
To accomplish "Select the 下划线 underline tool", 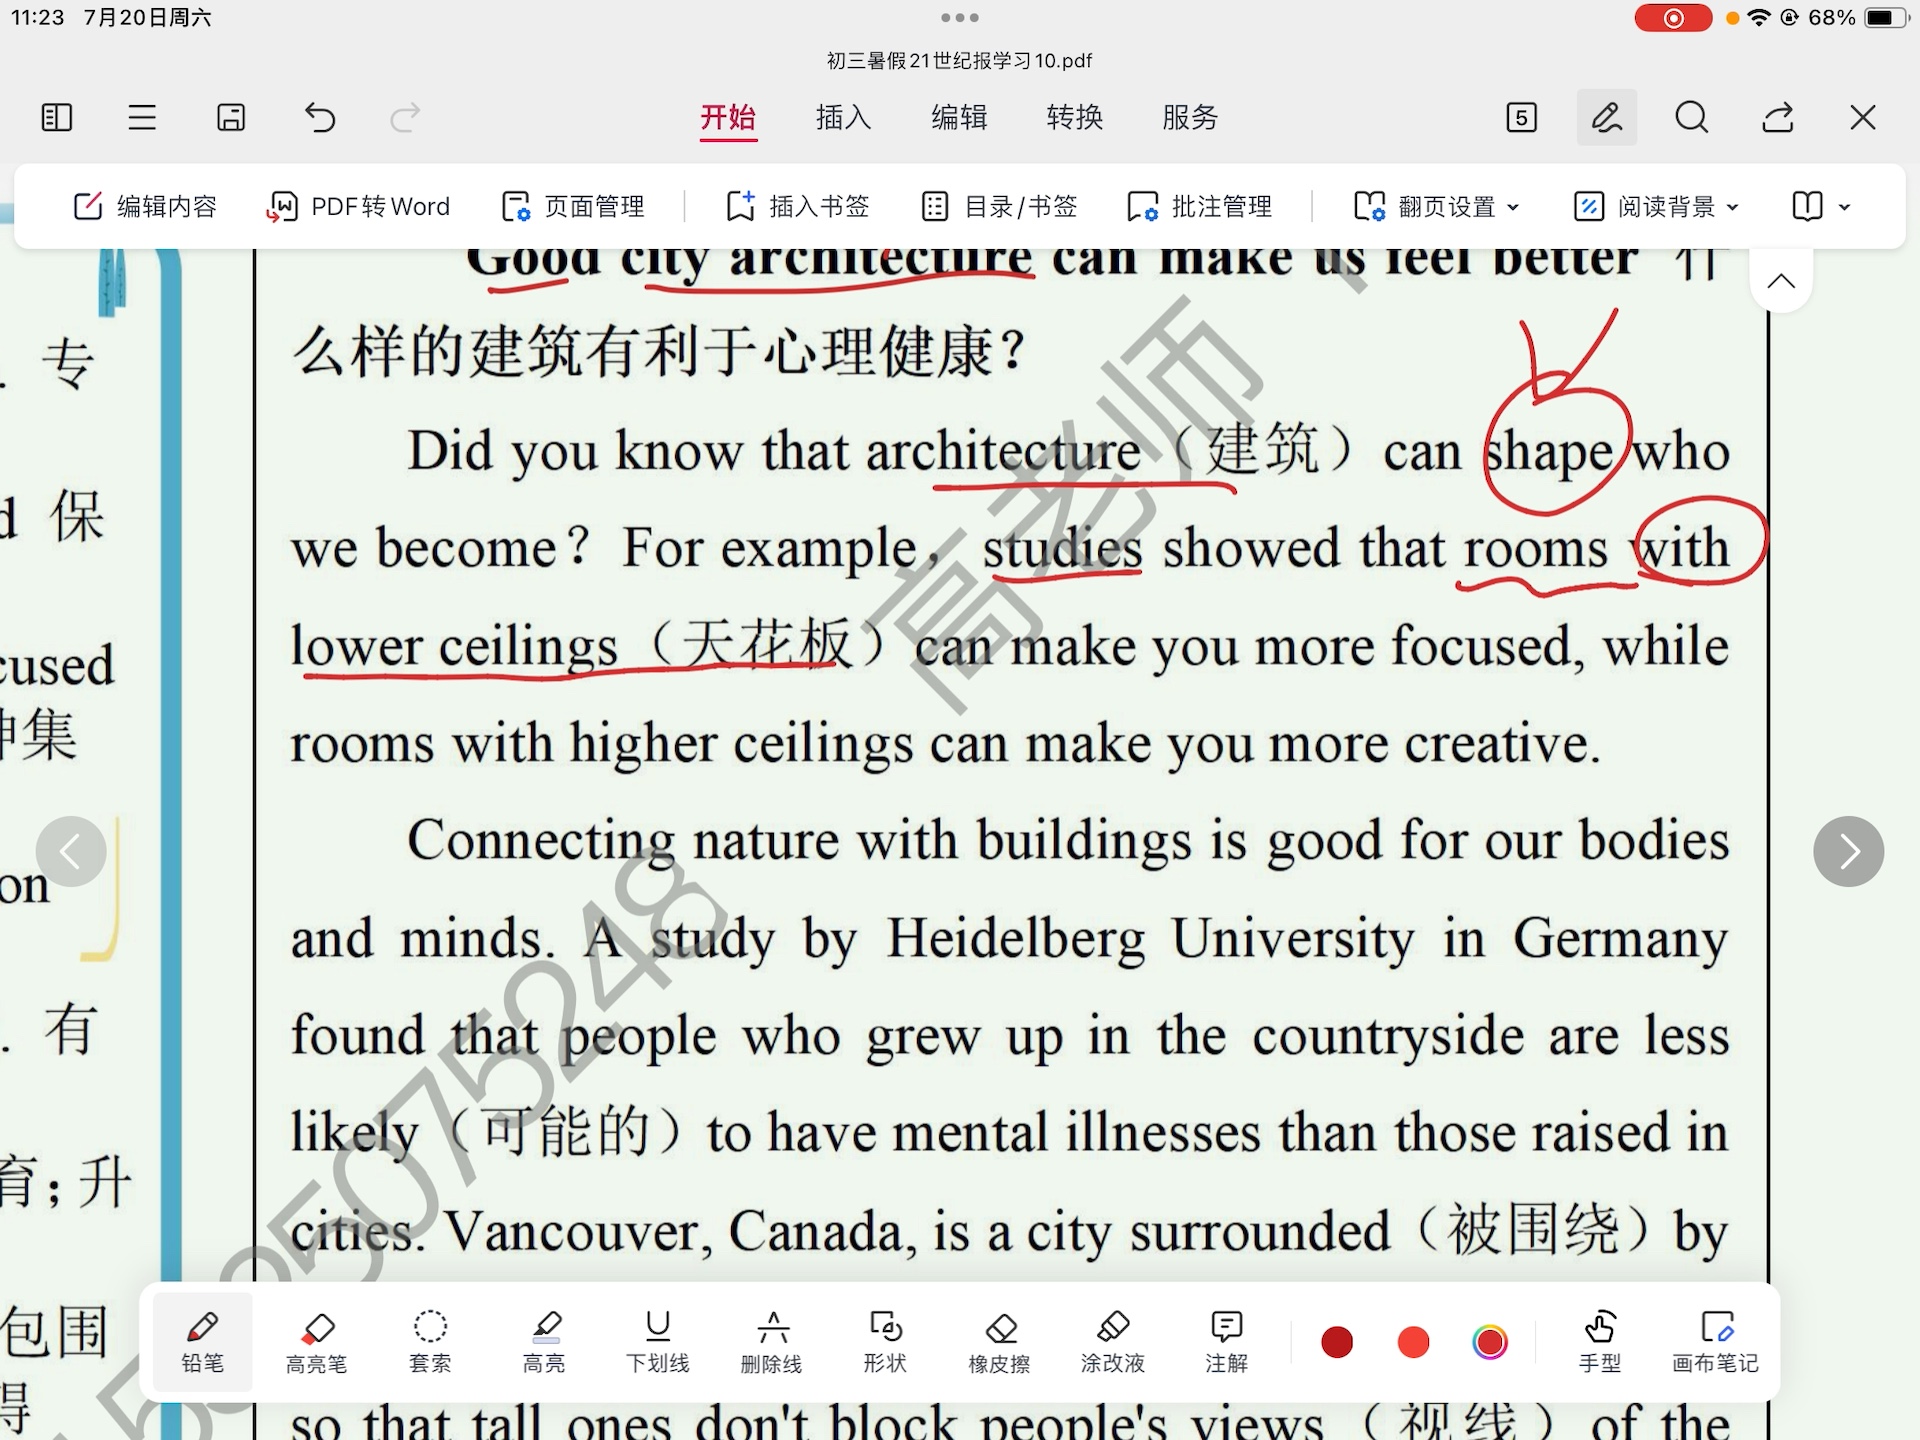I will 658,1341.
